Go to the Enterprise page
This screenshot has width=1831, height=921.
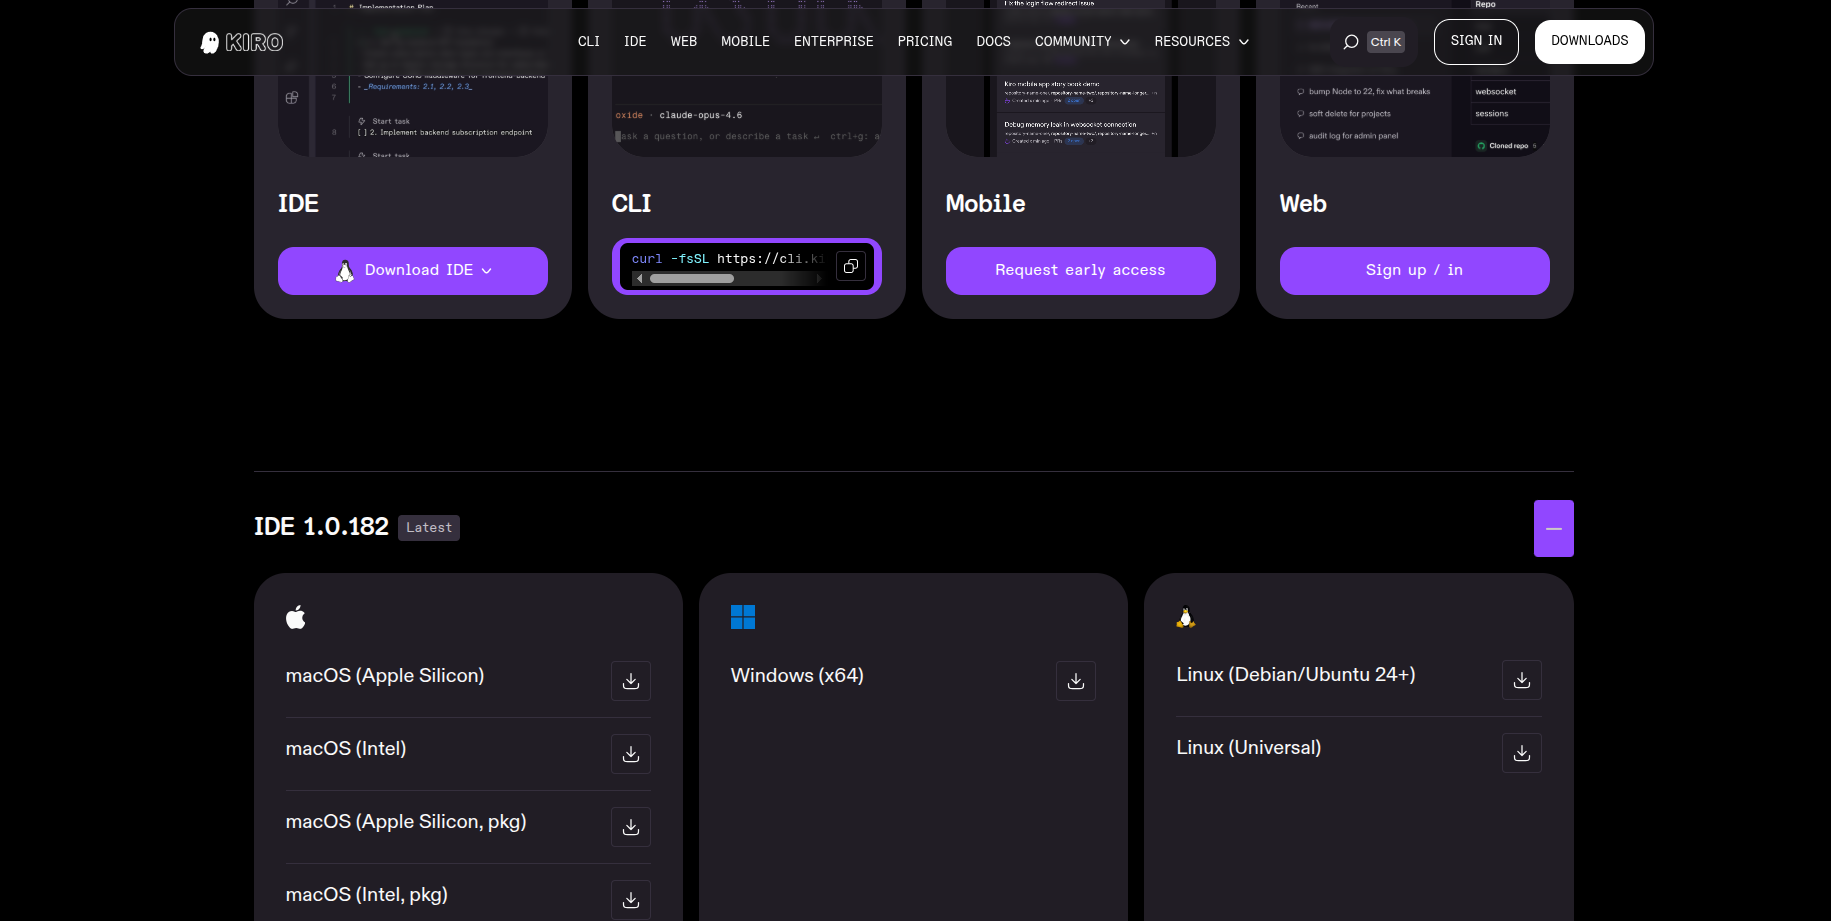(x=833, y=42)
